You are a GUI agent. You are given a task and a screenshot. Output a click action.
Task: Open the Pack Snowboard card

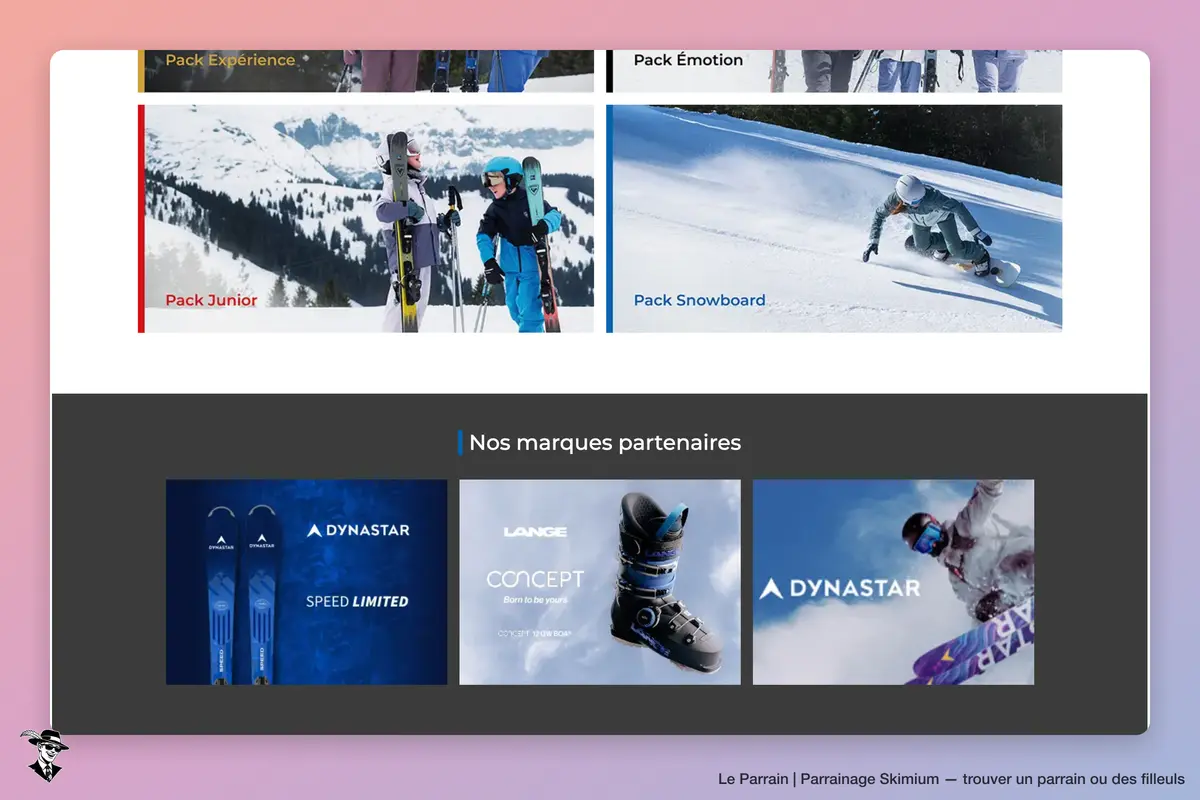tap(834, 219)
